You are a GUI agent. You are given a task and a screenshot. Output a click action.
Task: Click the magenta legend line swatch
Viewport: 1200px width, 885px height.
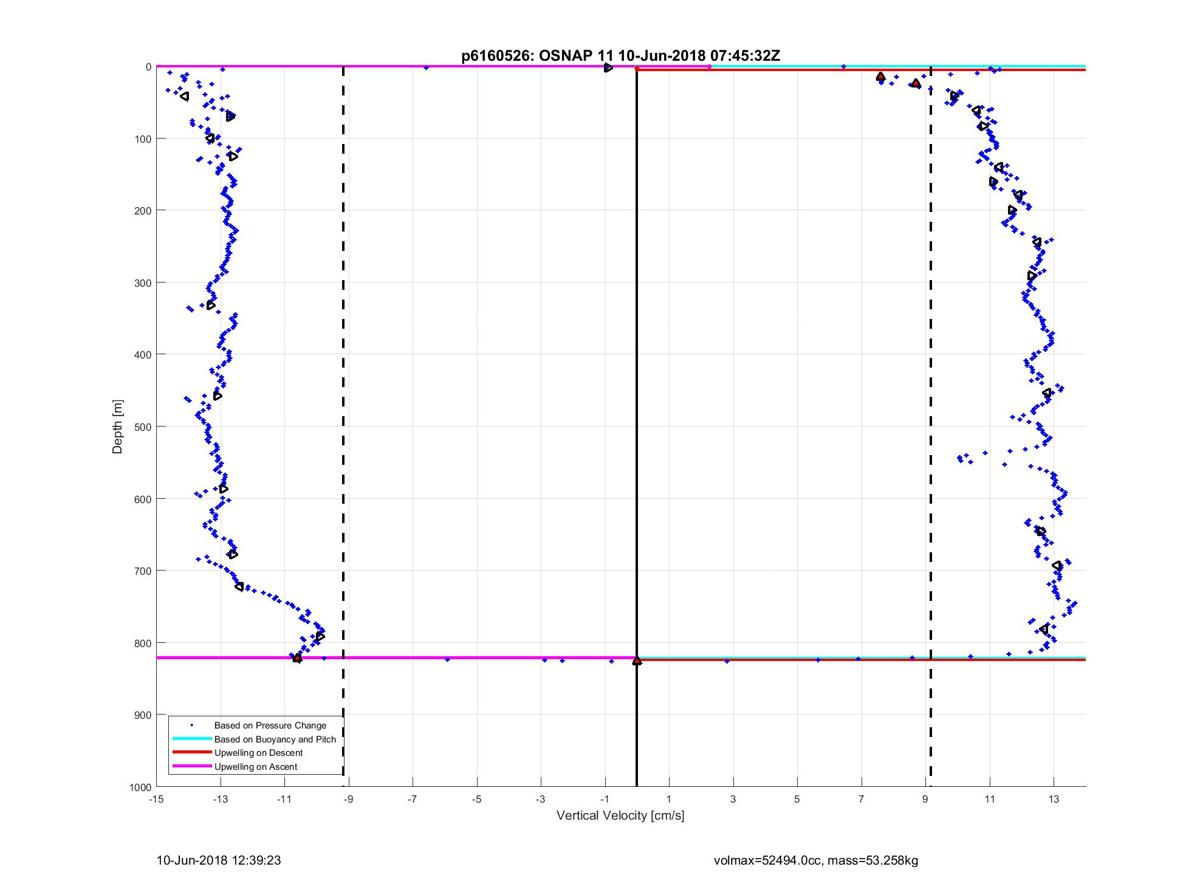(x=191, y=766)
